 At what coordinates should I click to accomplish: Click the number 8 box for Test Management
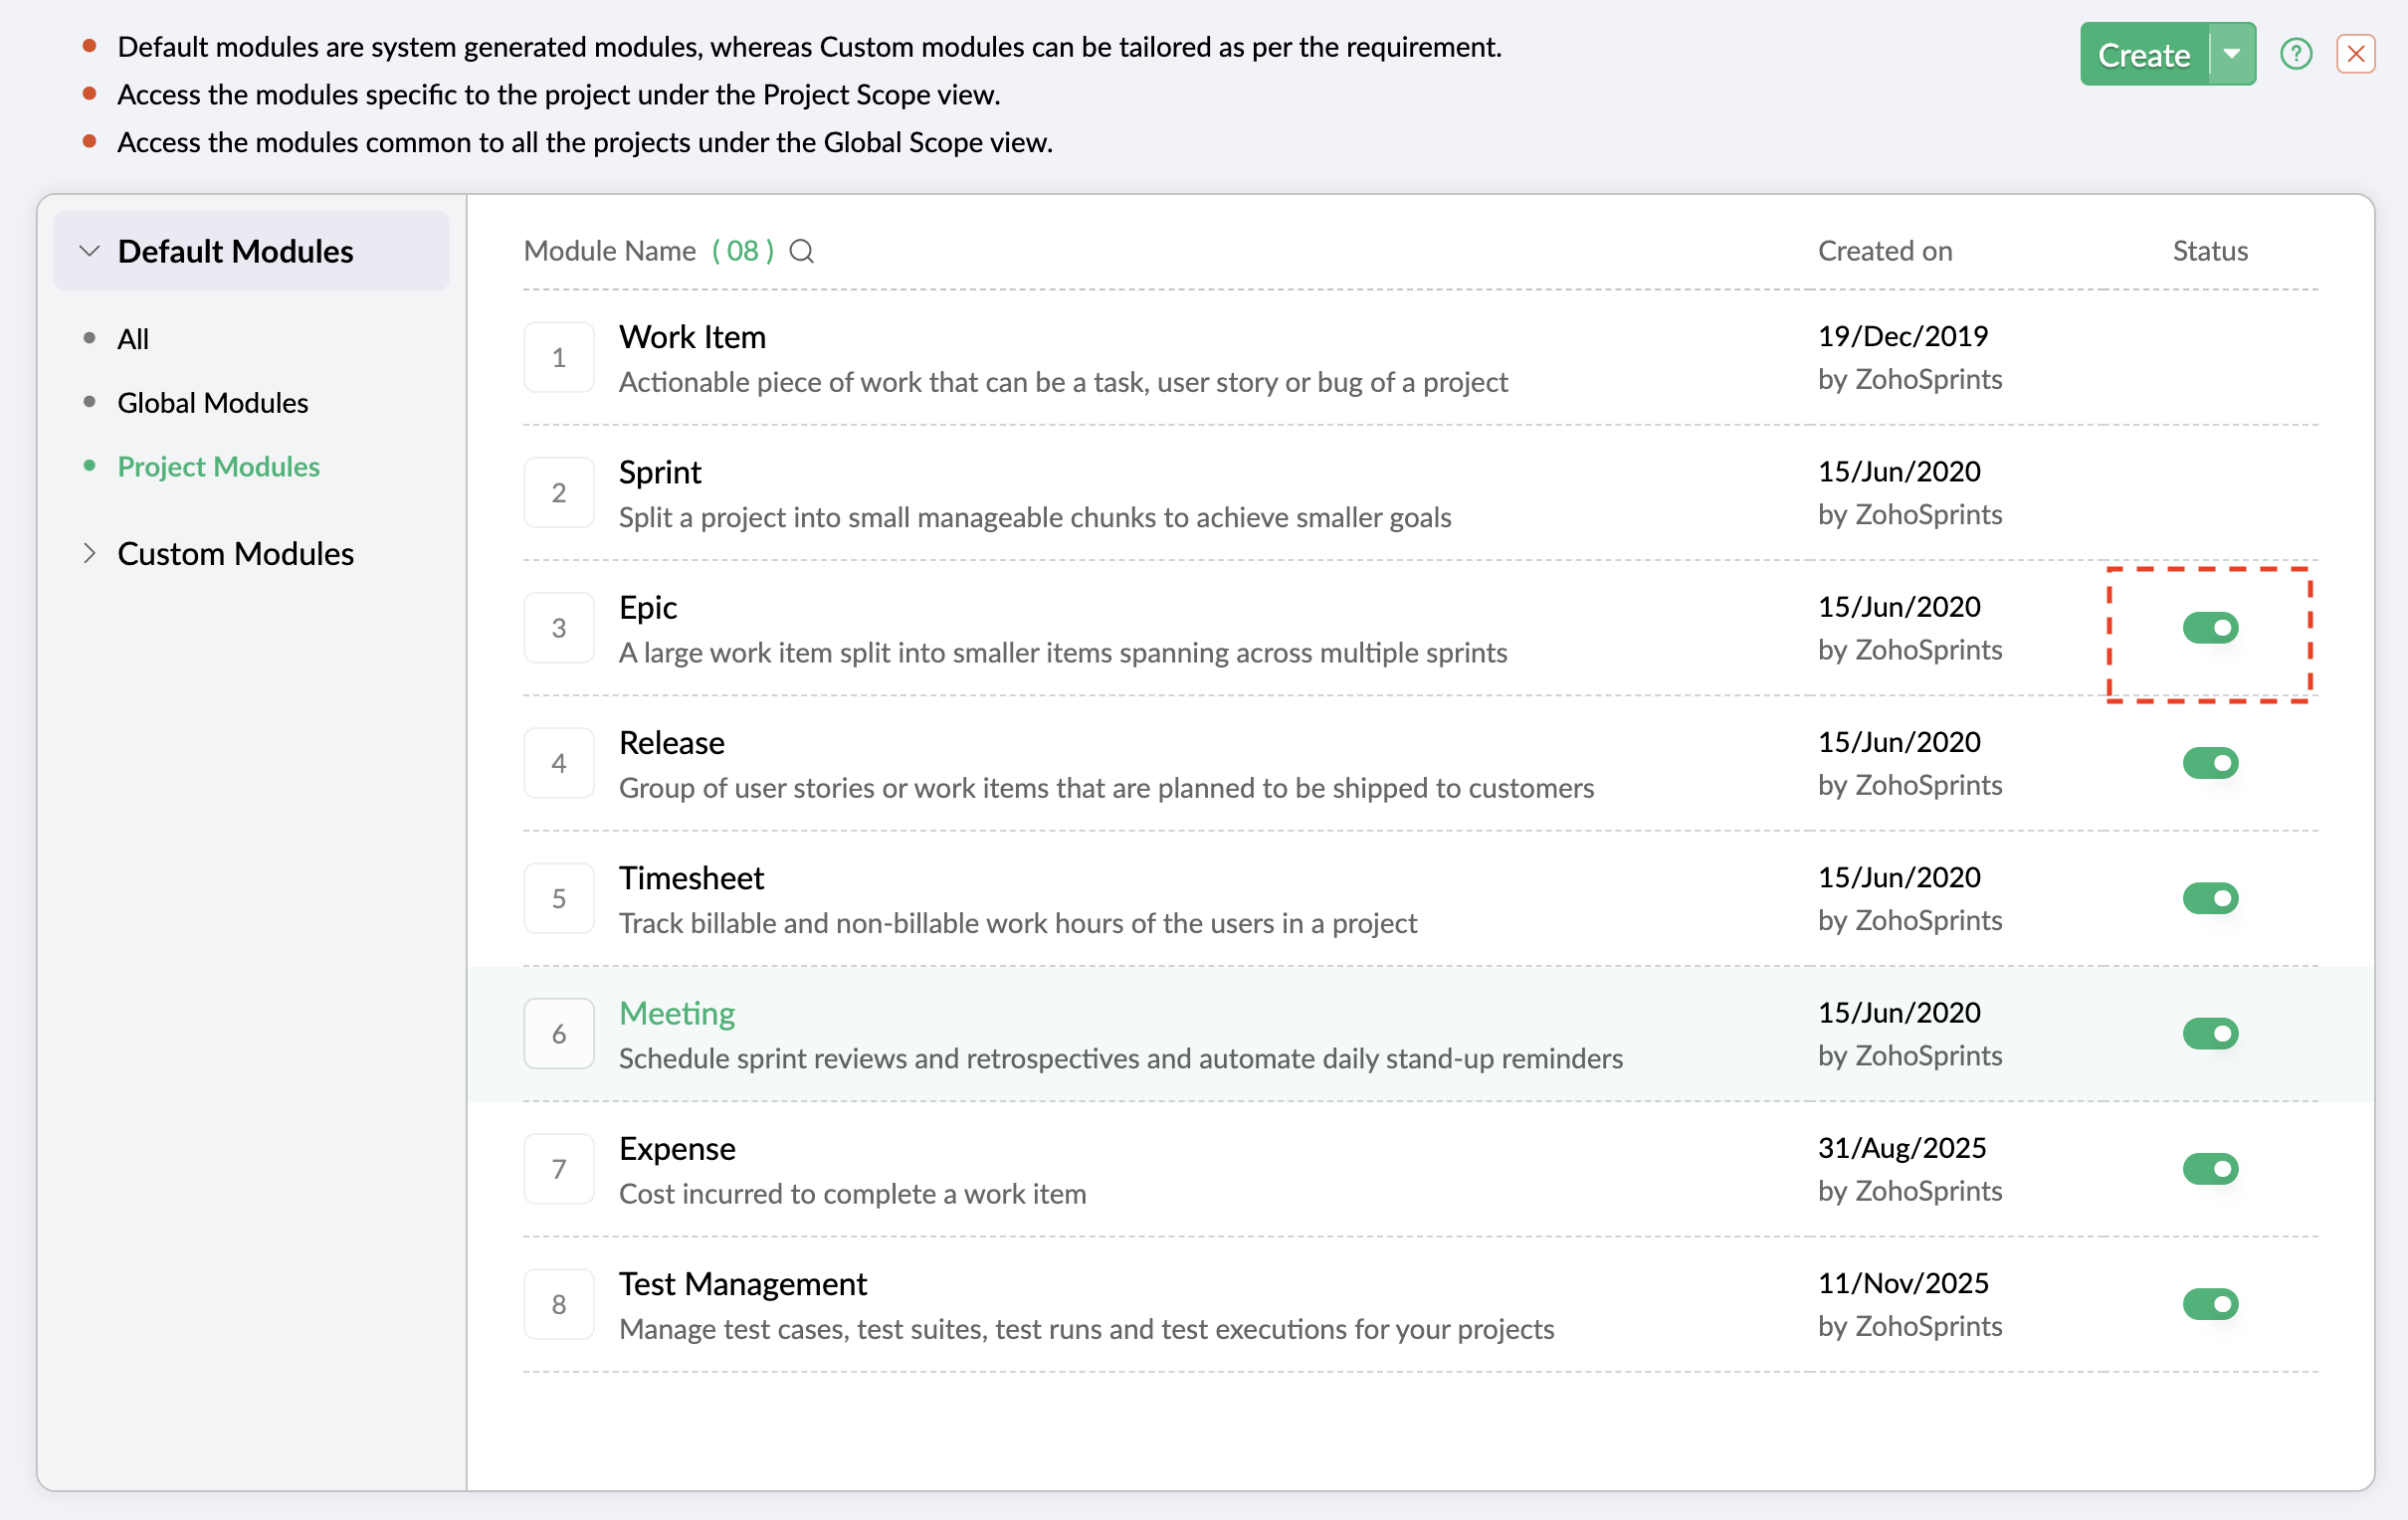pyautogui.click(x=559, y=1304)
